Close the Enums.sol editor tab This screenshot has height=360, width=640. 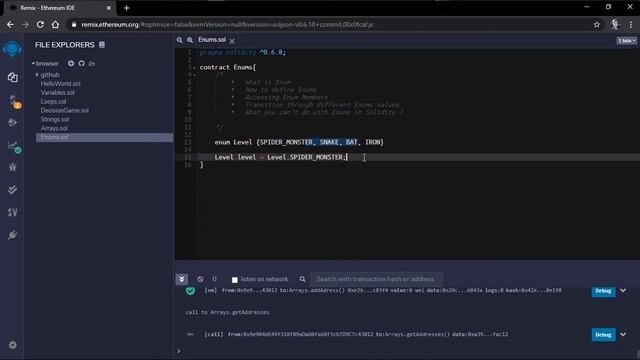pyautogui.click(x=232, y=41)
